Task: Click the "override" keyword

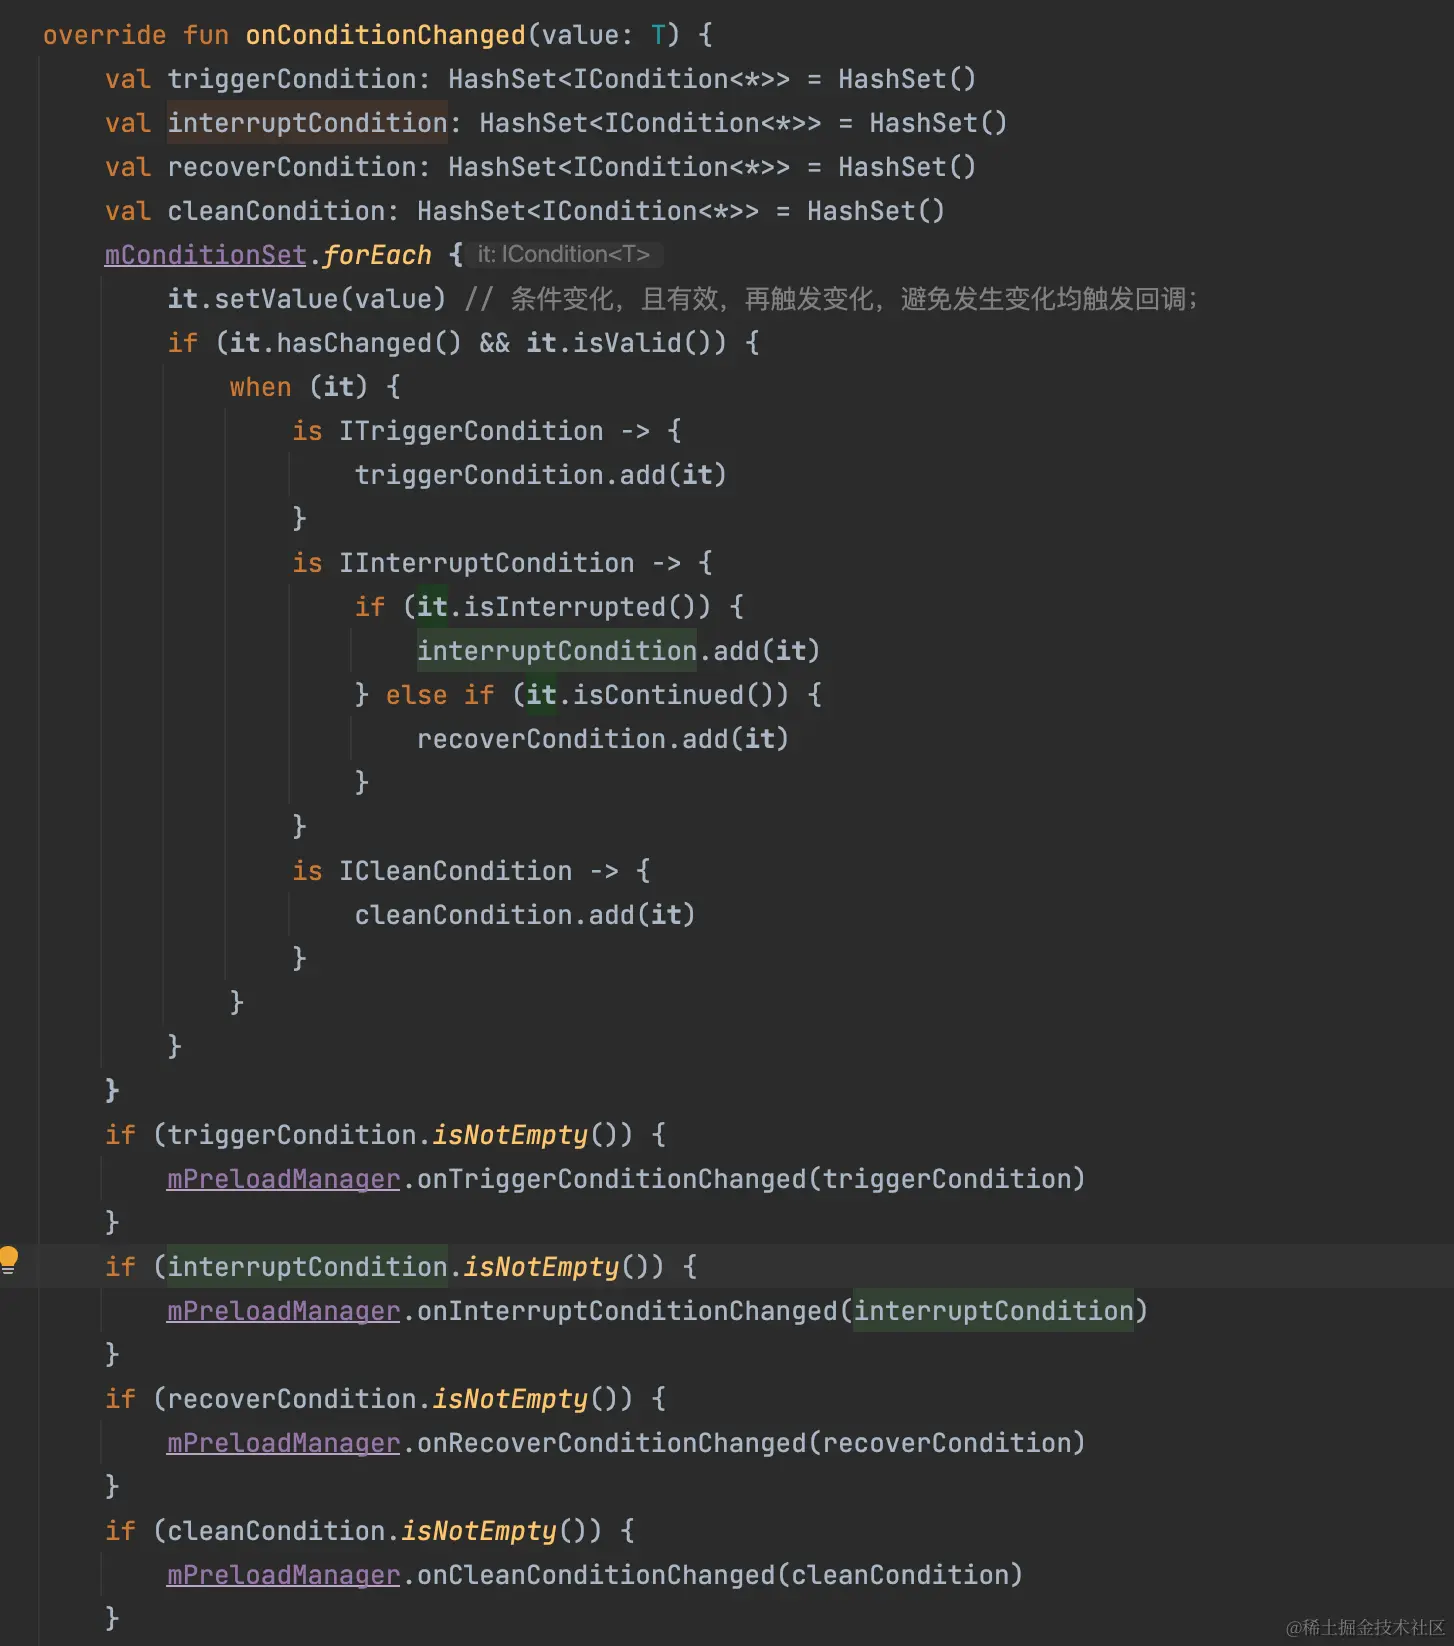Action: [x=105, y=35]
